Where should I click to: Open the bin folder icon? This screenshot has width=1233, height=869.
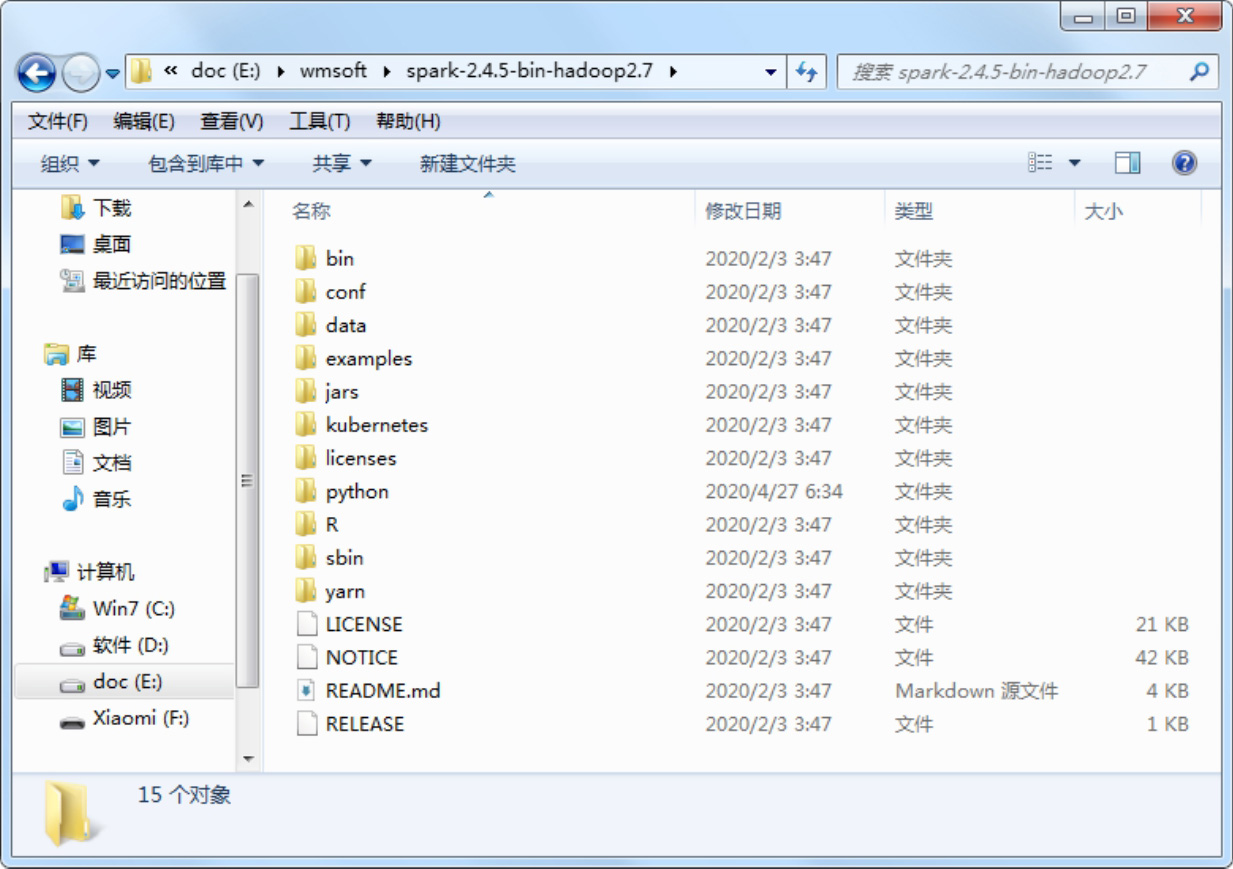[x=306, y=258]
